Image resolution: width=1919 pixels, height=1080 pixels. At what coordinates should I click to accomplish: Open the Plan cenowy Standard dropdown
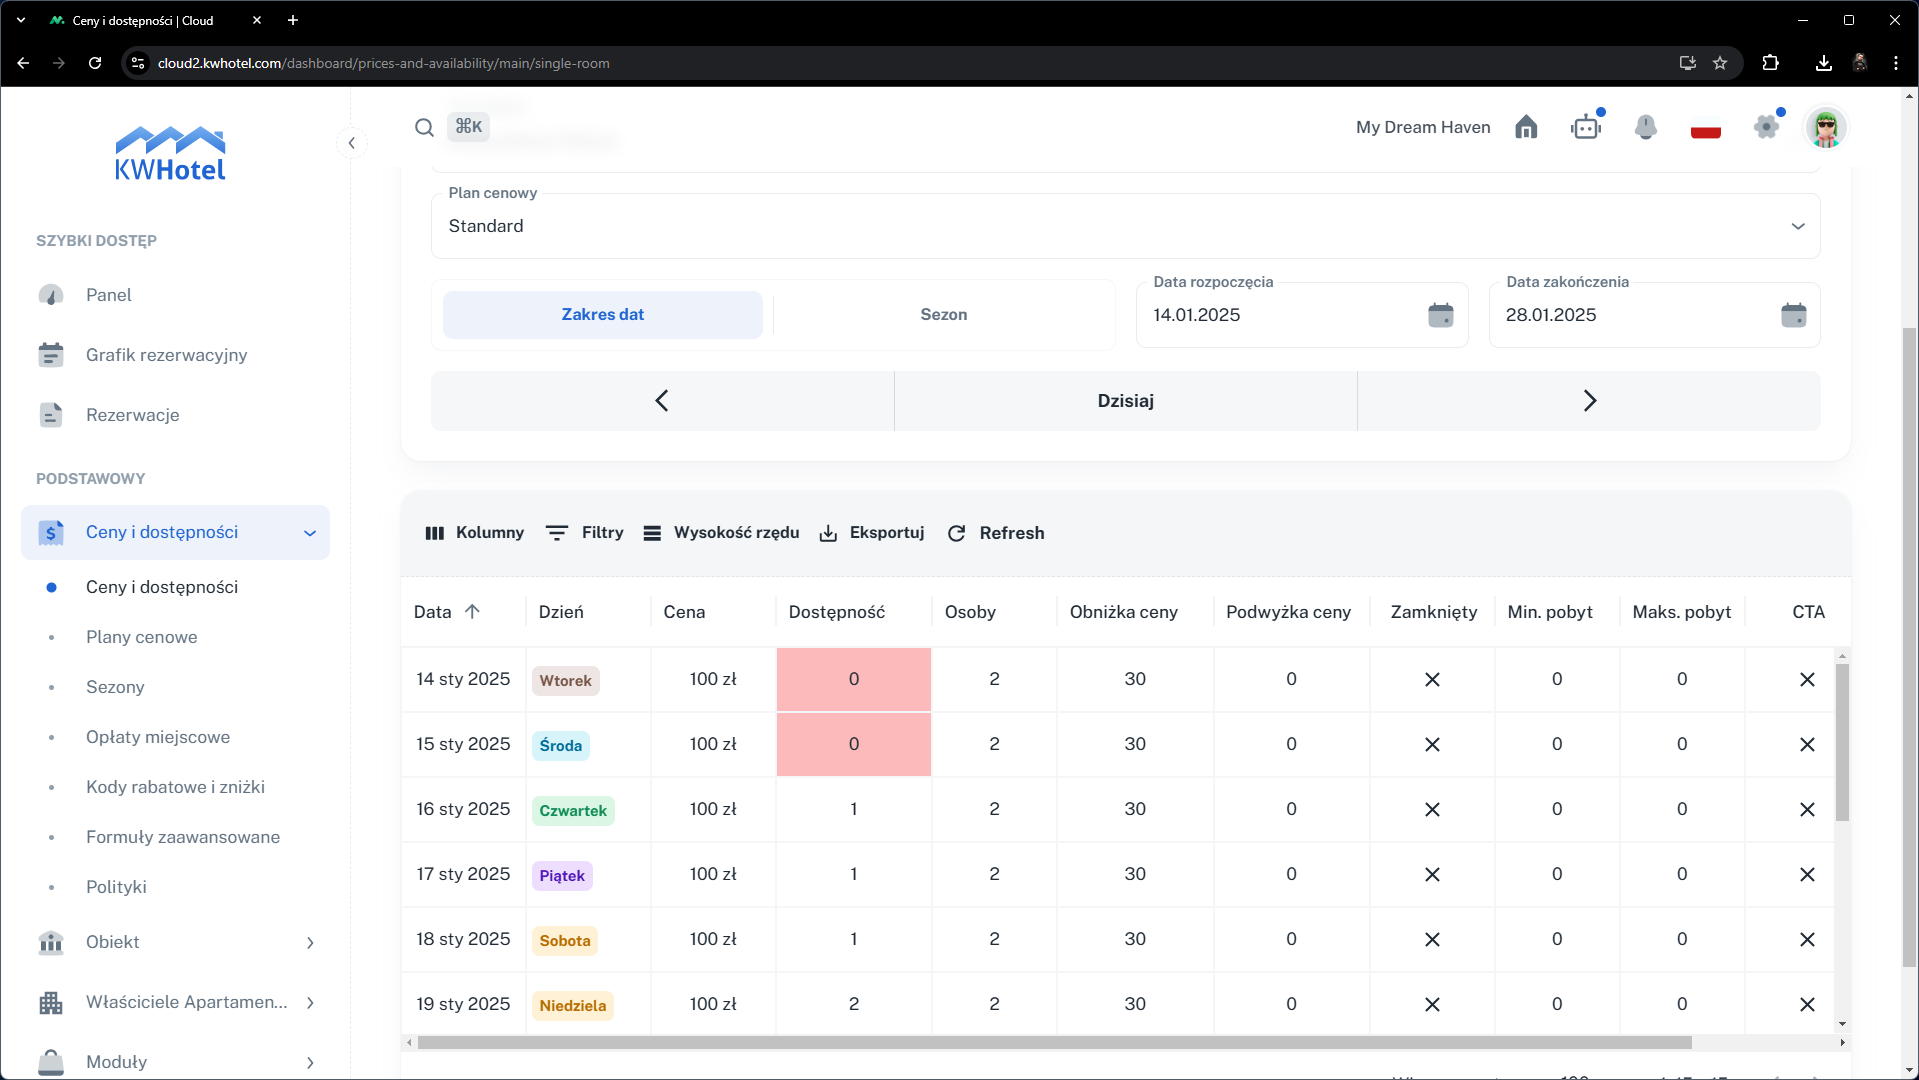coord(1125,226)
